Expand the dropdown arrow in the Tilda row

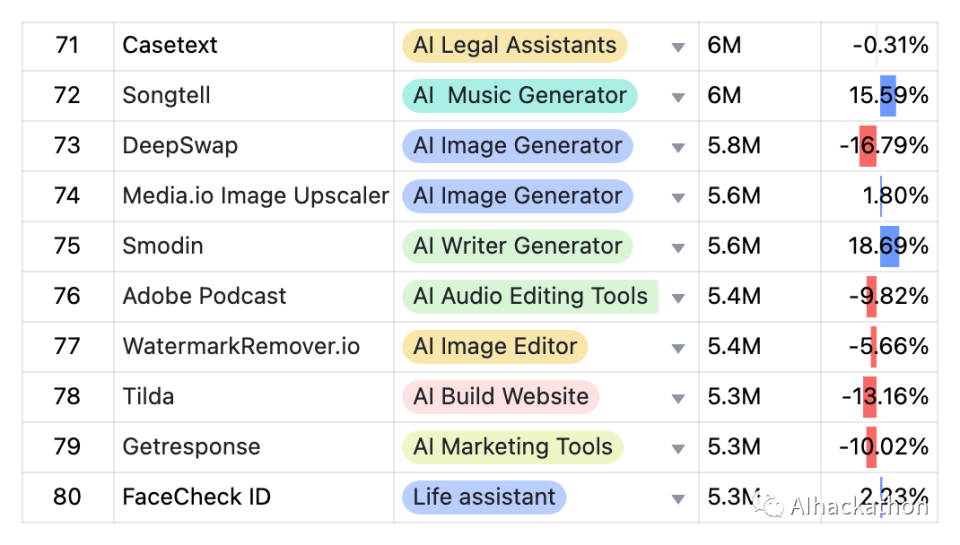[678, 398]
